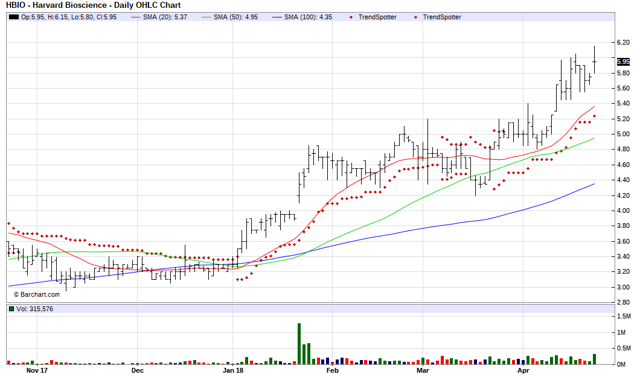The height and width of the screenshot is (389, 640).
Task: Click the Mar date axis label
Action: pos(423,371)
